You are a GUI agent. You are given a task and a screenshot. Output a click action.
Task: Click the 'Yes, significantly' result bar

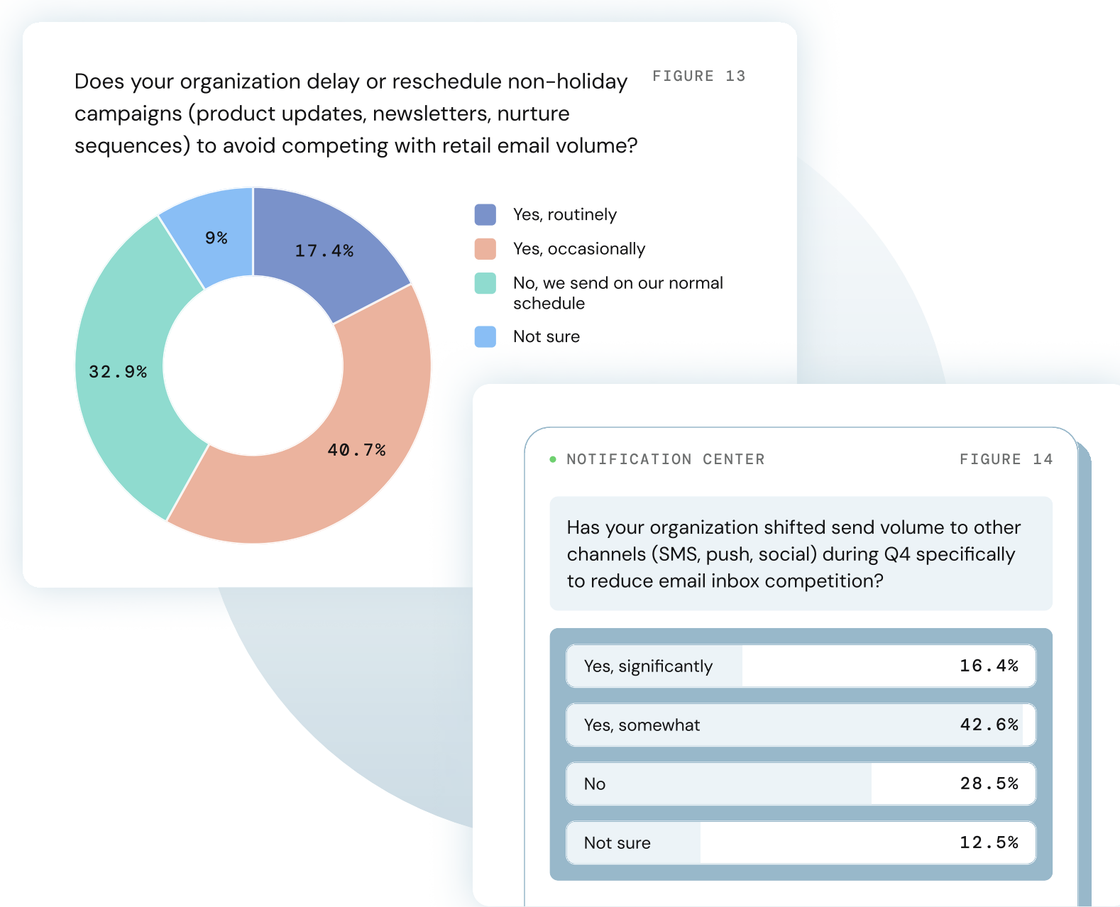[801, 666]
